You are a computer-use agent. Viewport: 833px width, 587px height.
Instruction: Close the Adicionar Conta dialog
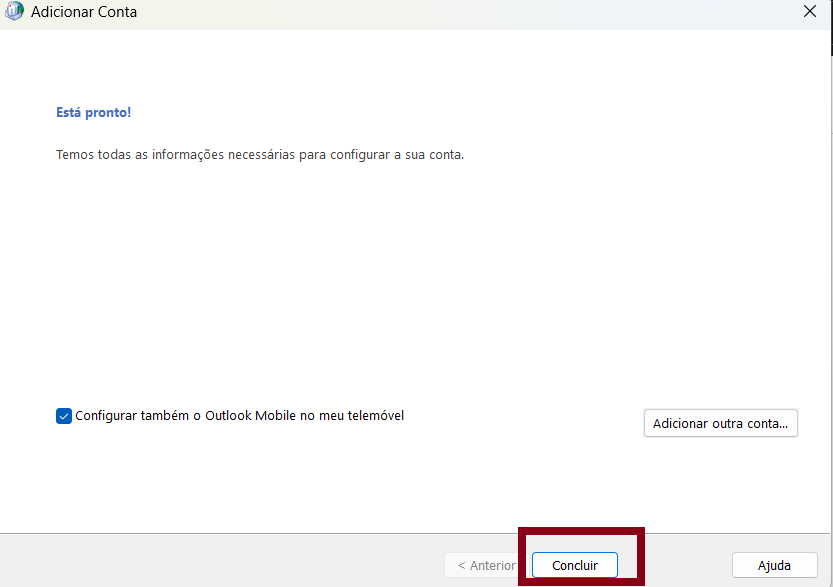810,13
